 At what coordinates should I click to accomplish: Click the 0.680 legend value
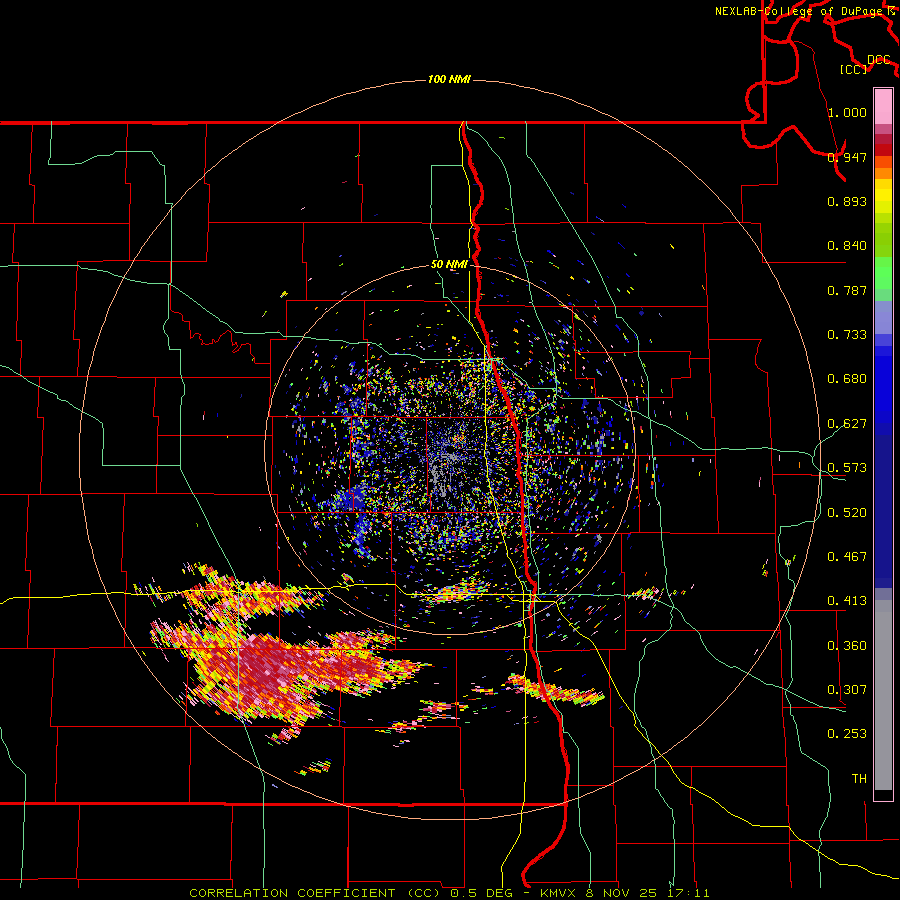tap(847, 379)
